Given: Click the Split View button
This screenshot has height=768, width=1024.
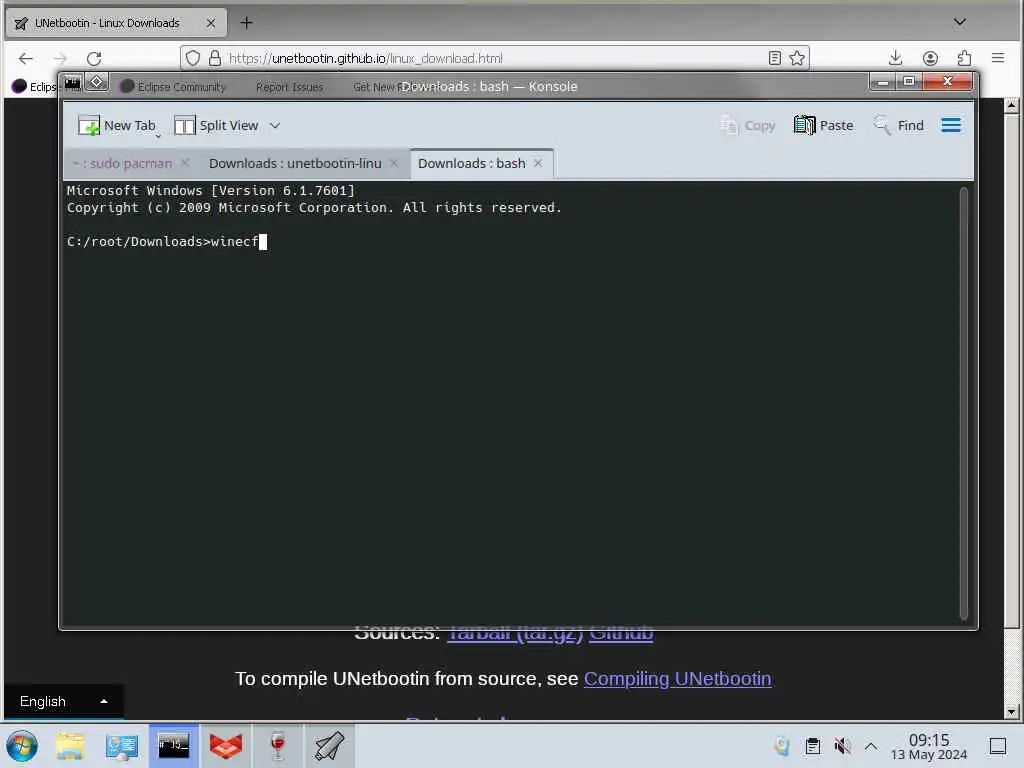Looking at the screenshot, I should pos(216,125).
